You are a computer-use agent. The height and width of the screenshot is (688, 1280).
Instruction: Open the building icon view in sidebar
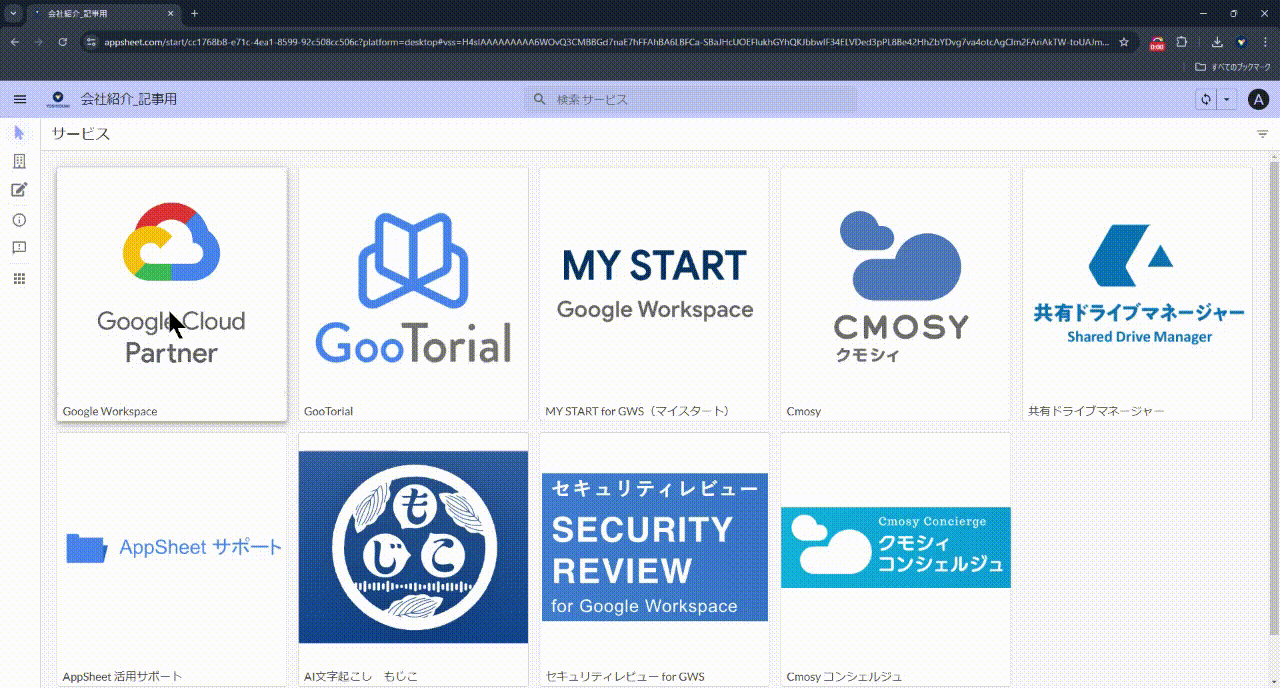[19, 162]
